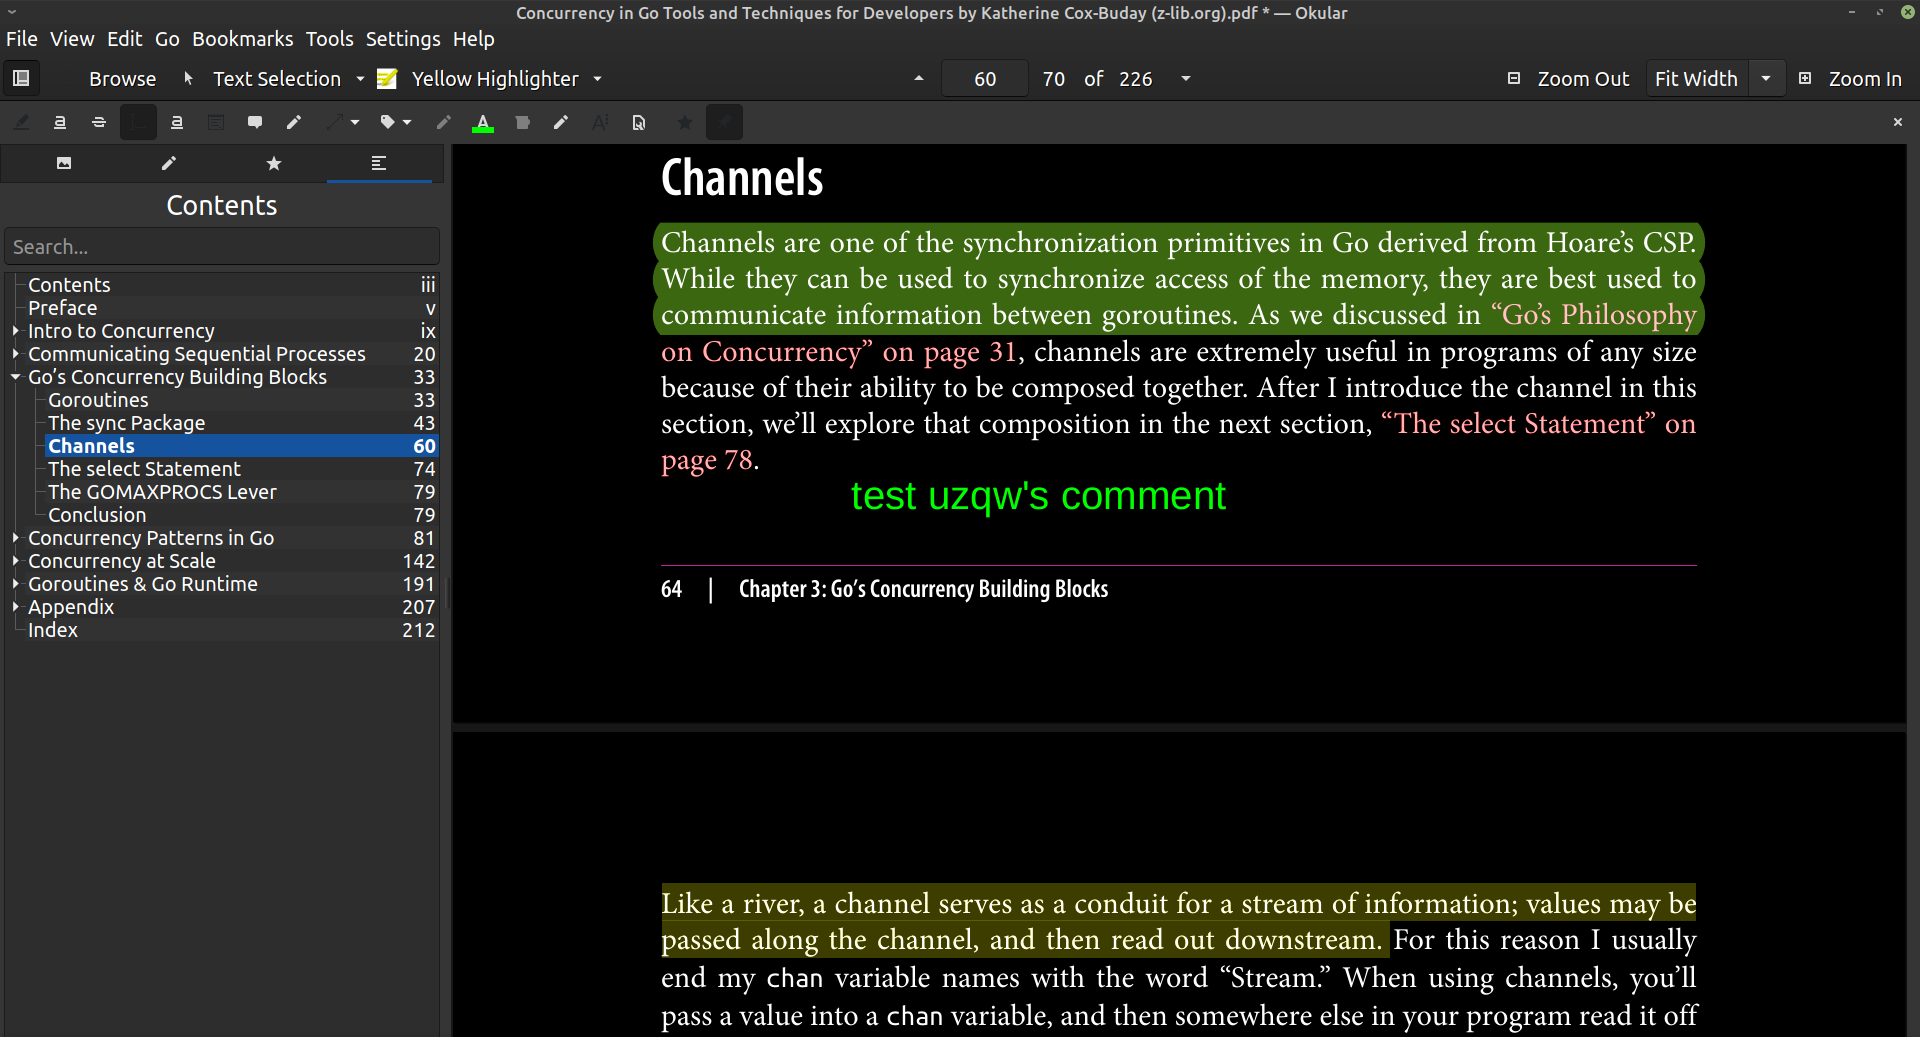Open the Settings menu
Image resolution: width=1920 pixels, height=1037 pixels.
(x=402, y=39)
